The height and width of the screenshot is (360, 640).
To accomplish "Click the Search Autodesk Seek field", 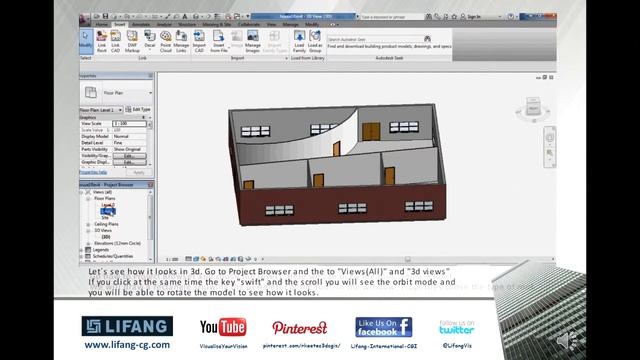I will pyautogui.click(x=375, y=39).
